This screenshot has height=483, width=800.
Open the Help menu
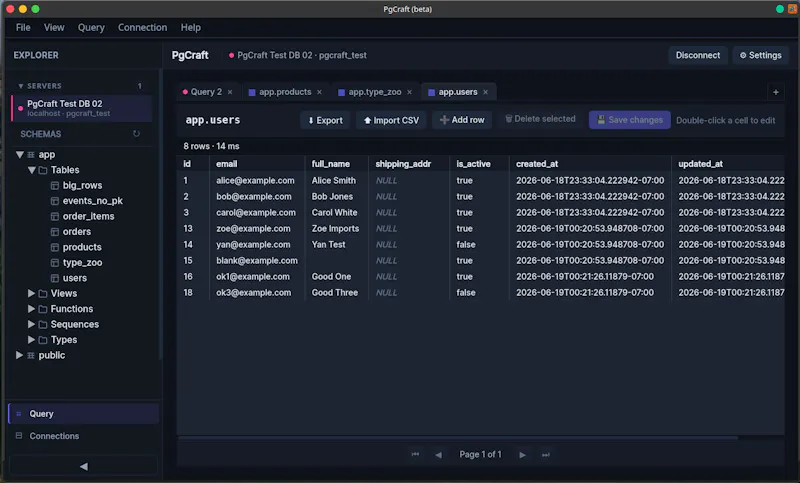(190, 28)
